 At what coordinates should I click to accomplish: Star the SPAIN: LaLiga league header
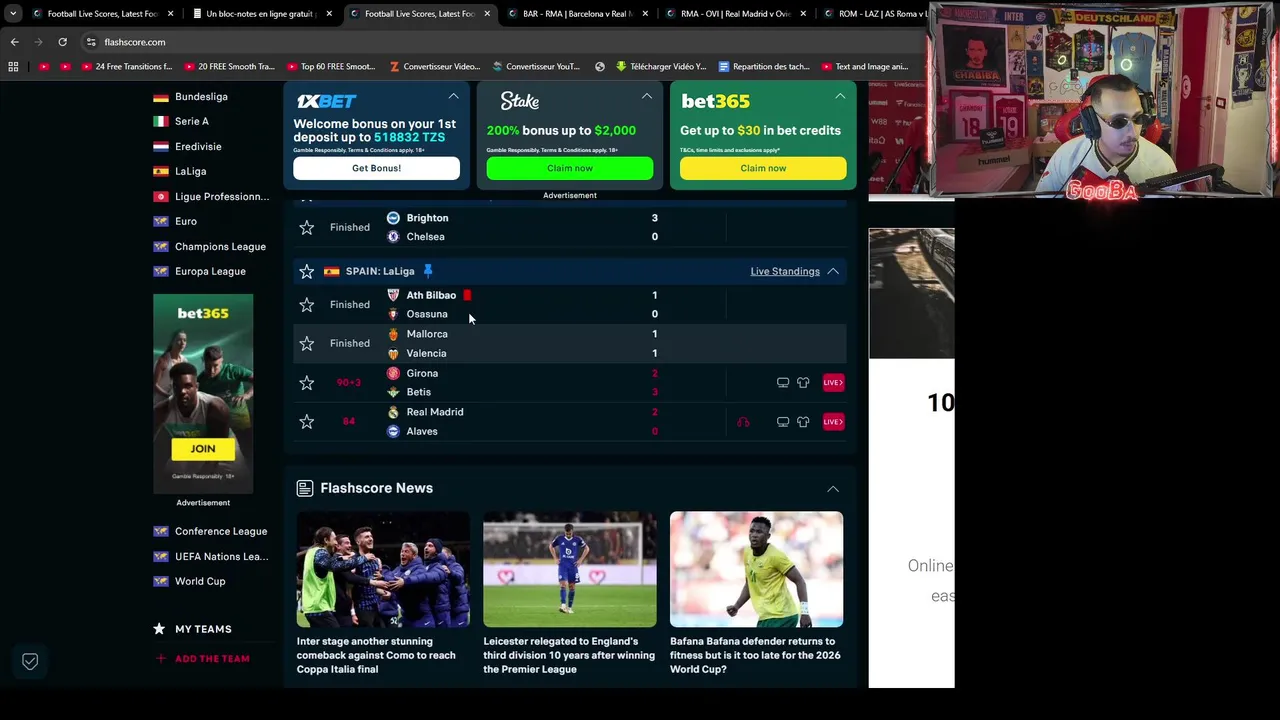click(x=307, y=271)
